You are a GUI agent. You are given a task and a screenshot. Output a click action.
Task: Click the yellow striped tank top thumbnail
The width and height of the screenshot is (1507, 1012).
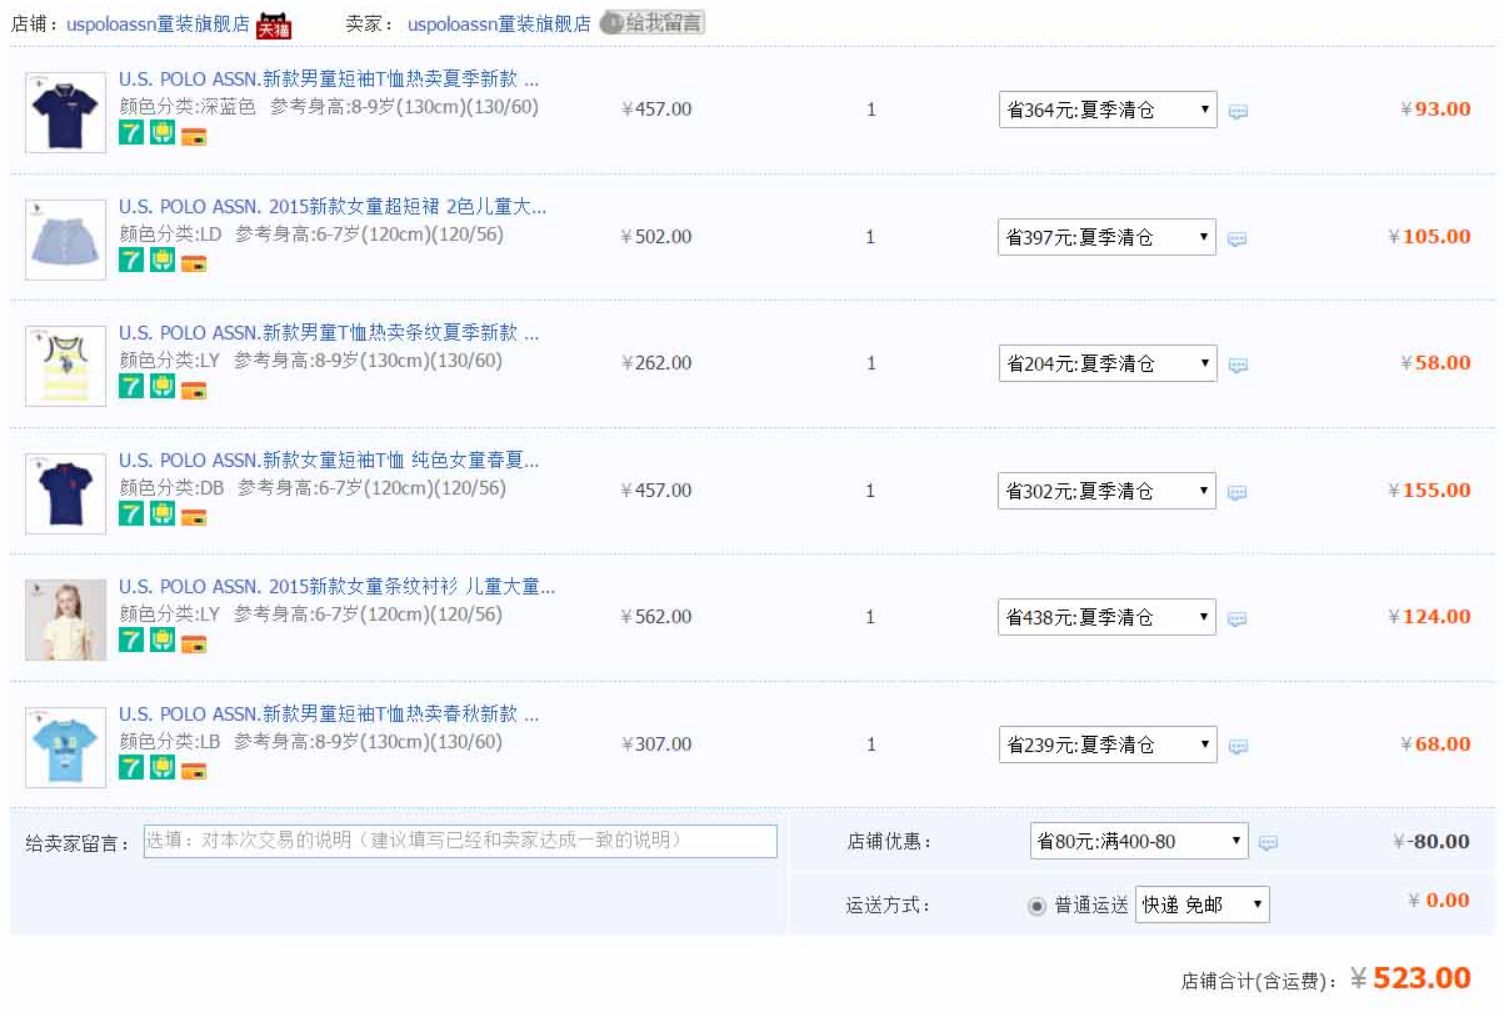66,366
